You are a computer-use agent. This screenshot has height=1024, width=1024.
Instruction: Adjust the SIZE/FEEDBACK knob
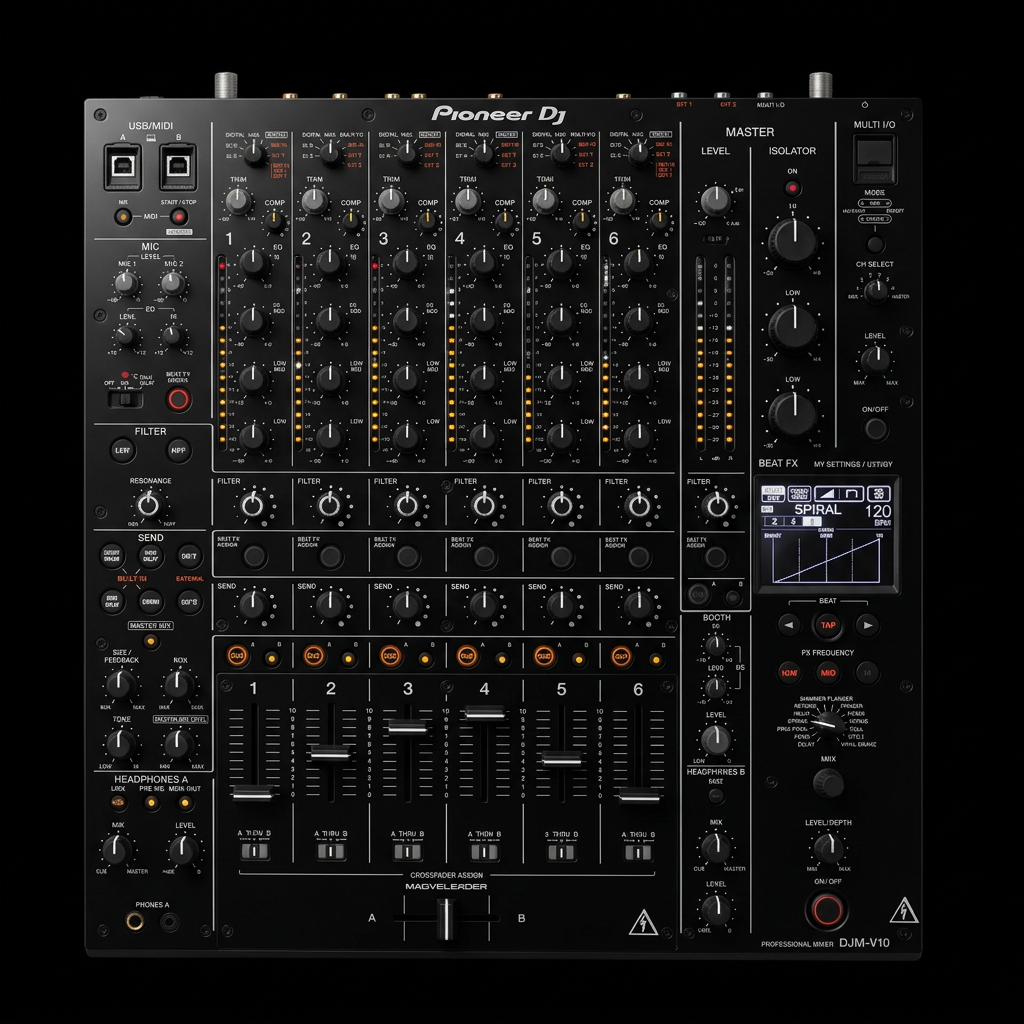[x=120, y=684]
